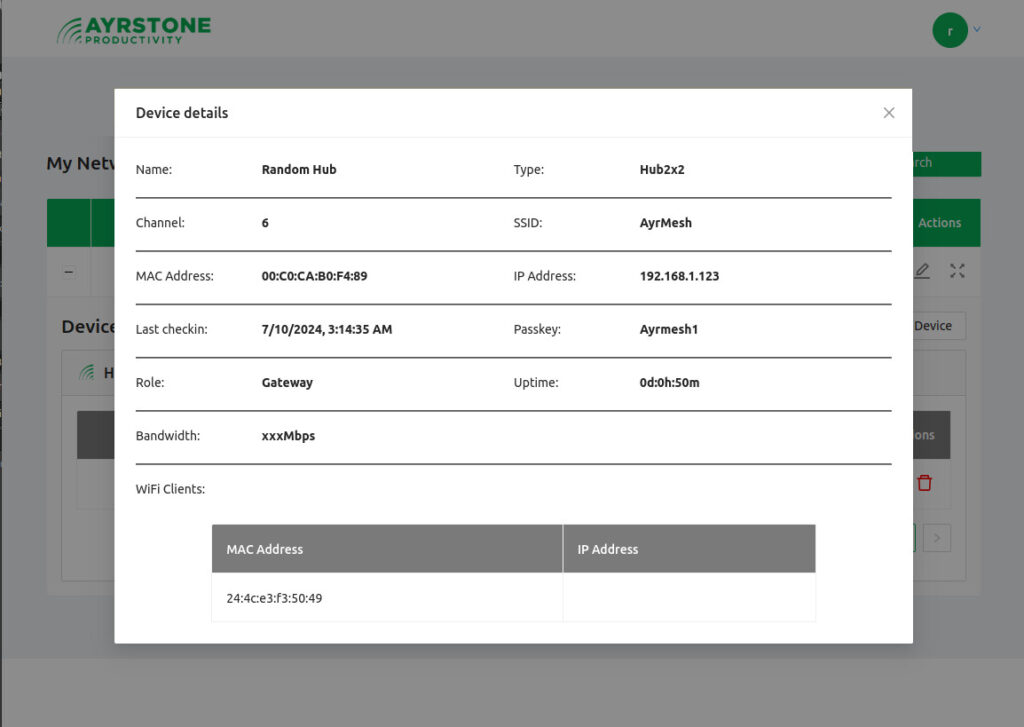
Task: Go to next page with right chevron
Action: pyautogui.click(x=936, y=538)
